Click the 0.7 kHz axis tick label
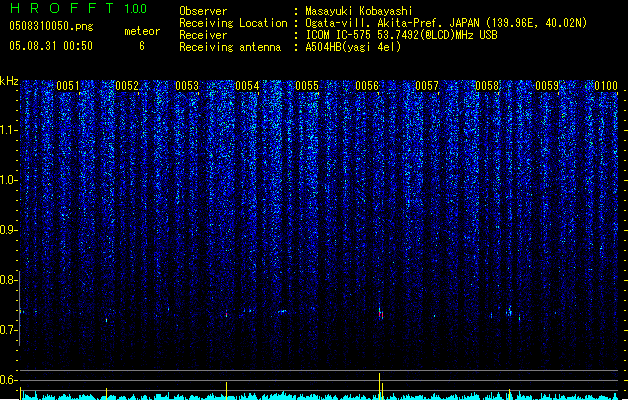 coord(9,330)
